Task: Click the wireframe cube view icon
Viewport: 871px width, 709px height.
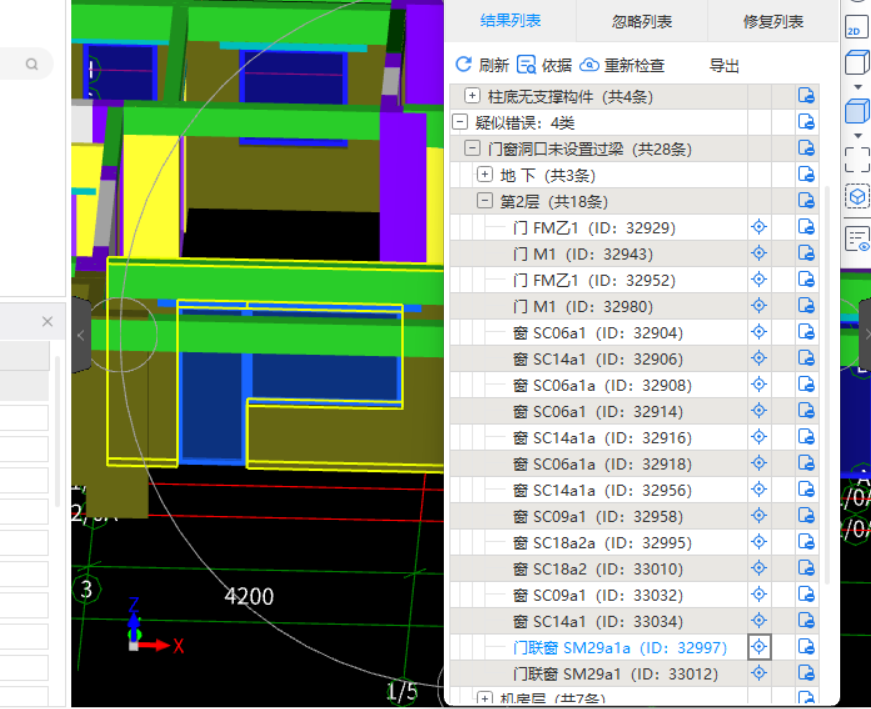Action: click(x=857, y=62)
